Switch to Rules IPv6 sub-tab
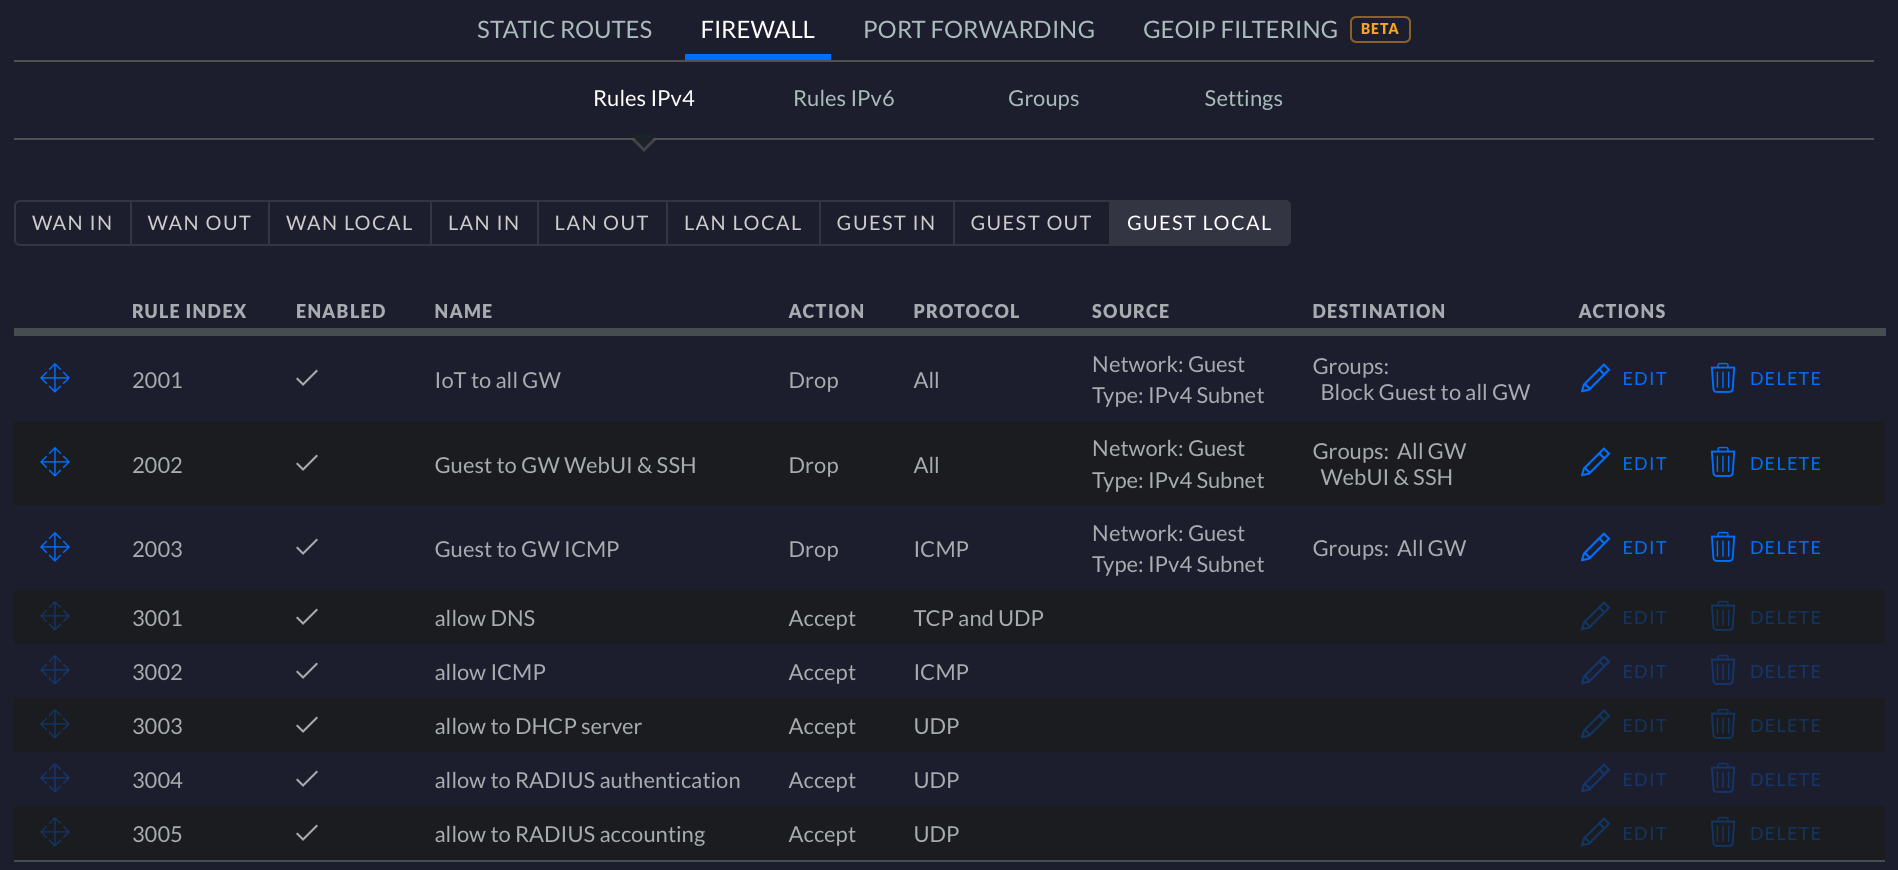Image resolution: width=1898 pixels, height=870 pixels. click(843, 98)
